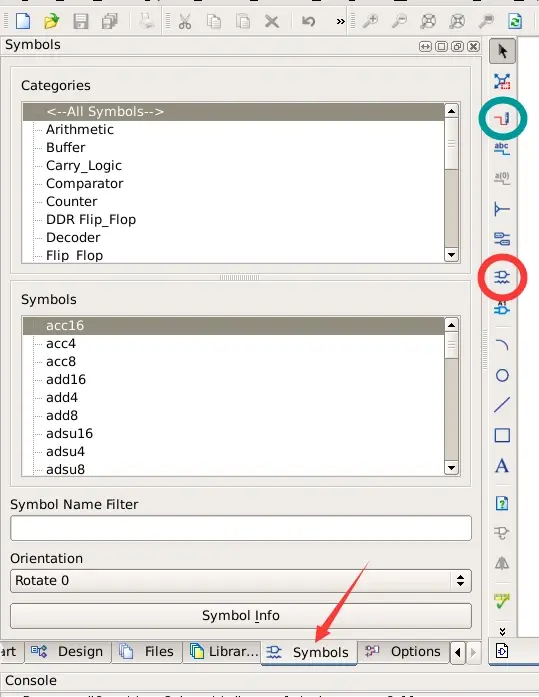This screenshot has height=697, width=539.
Task: Activate the Add Symbol tool
Action: [x=502, y=277]
